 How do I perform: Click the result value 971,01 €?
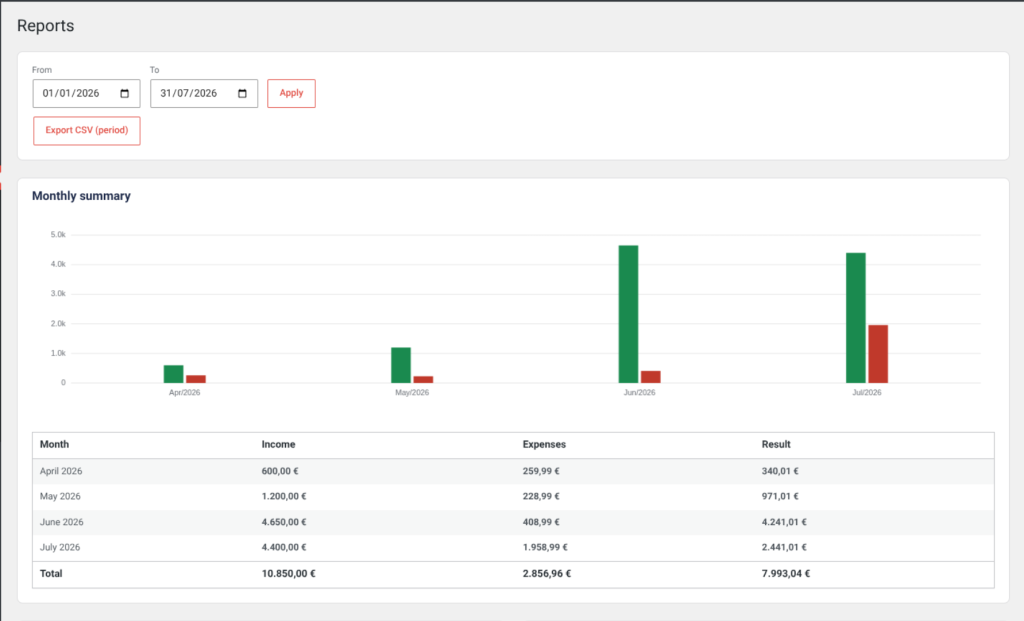click(x=780, y=496)
